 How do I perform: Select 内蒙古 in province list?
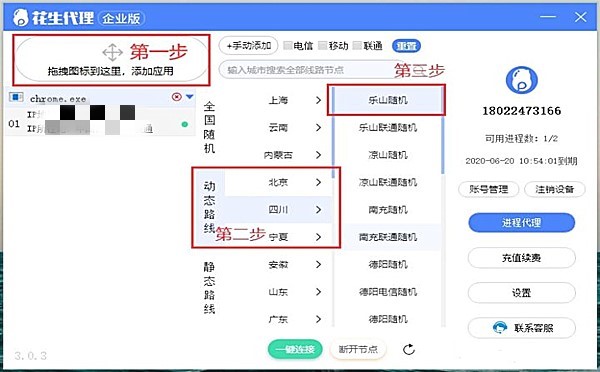click(x=278, y=155)
